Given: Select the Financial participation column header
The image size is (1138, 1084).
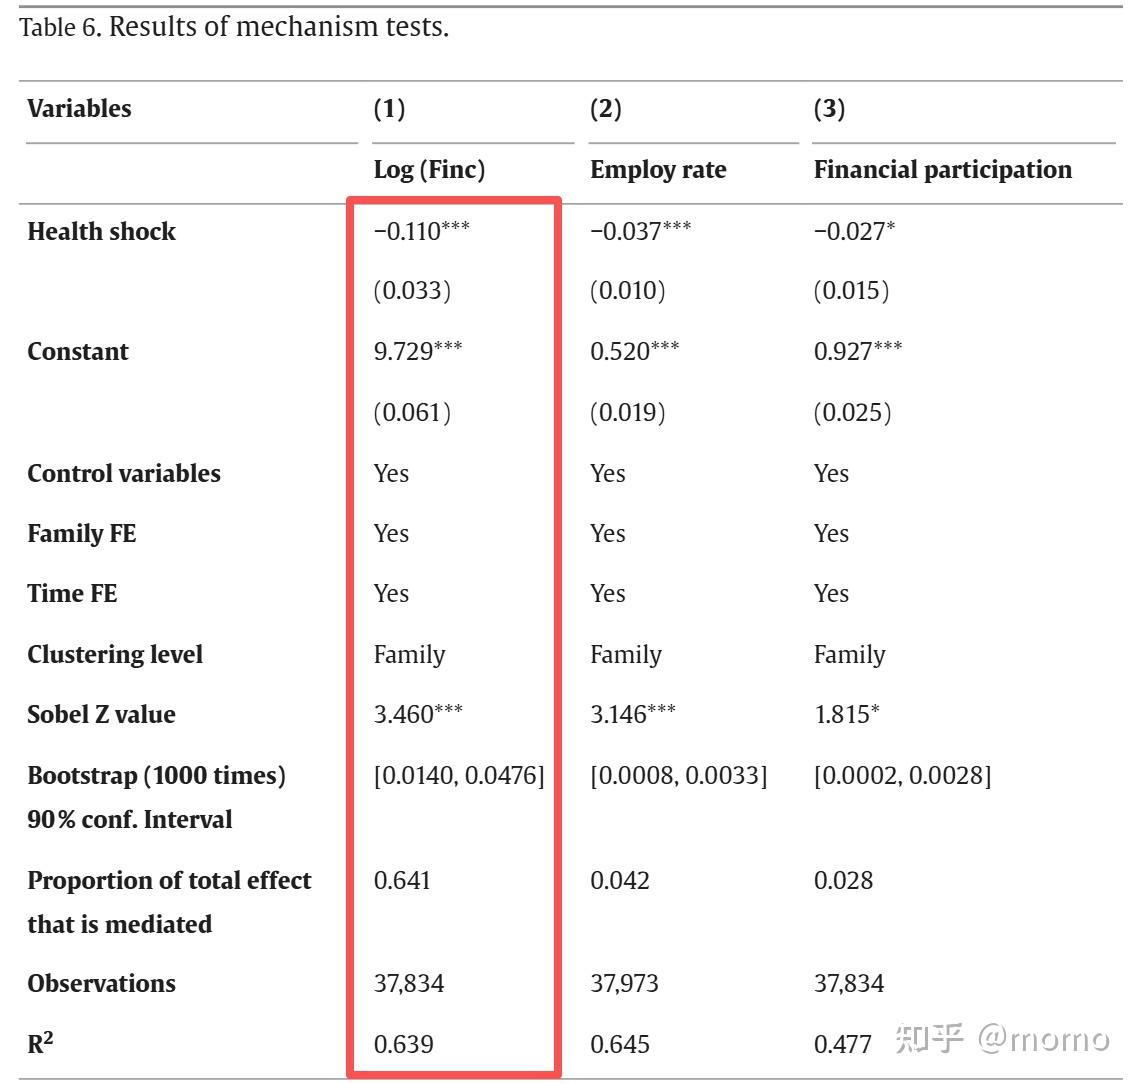Looking at the screenshot, I should click(x=942, y=170).
